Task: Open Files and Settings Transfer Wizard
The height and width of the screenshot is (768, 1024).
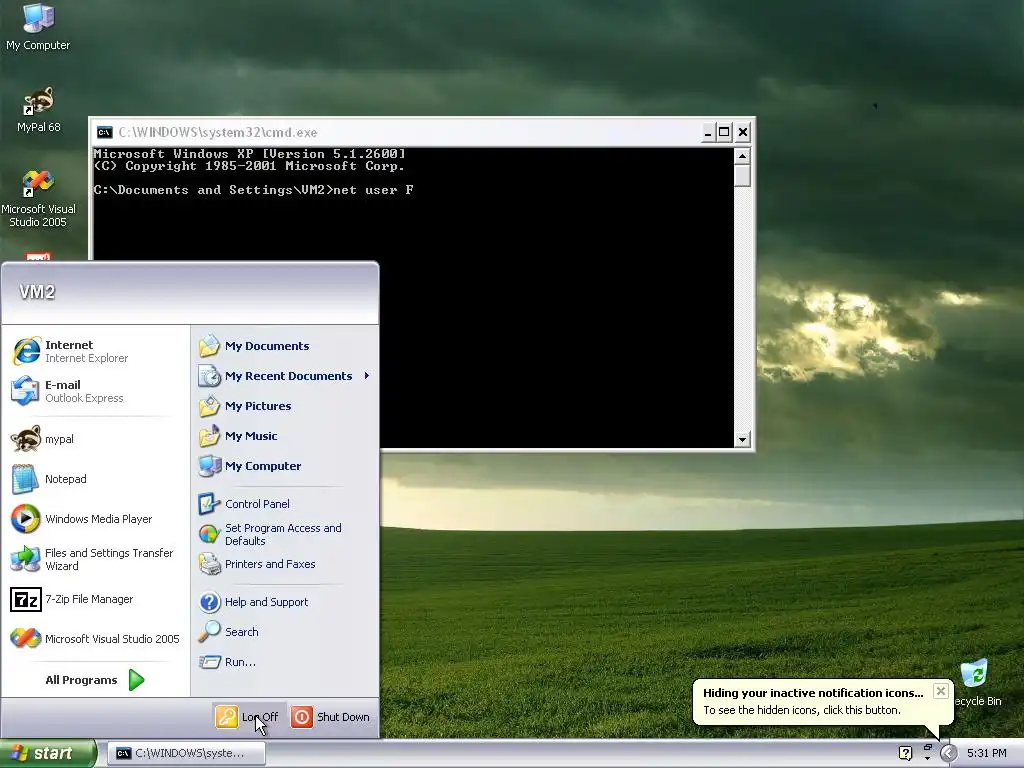Action: coord(95,559)
